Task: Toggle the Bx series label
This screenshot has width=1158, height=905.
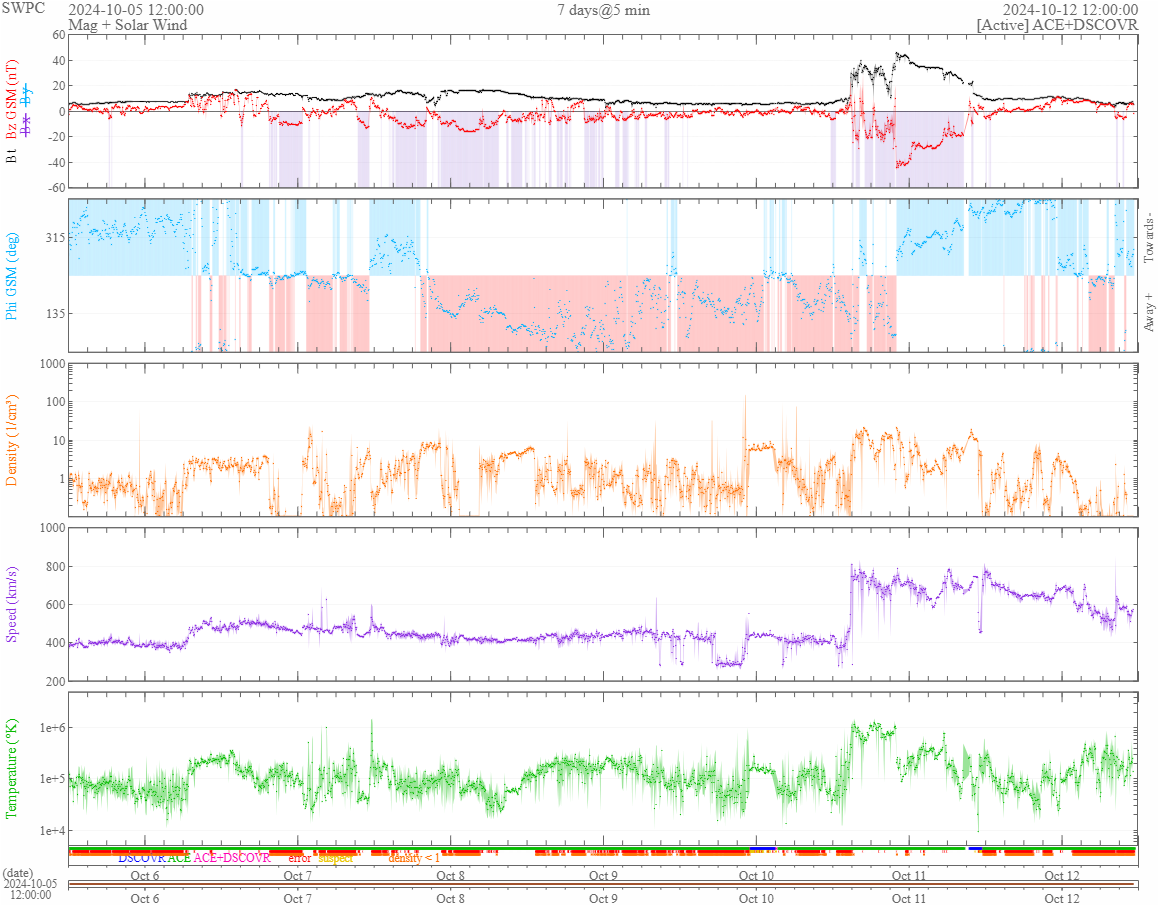Action: (x=27, y=125)
